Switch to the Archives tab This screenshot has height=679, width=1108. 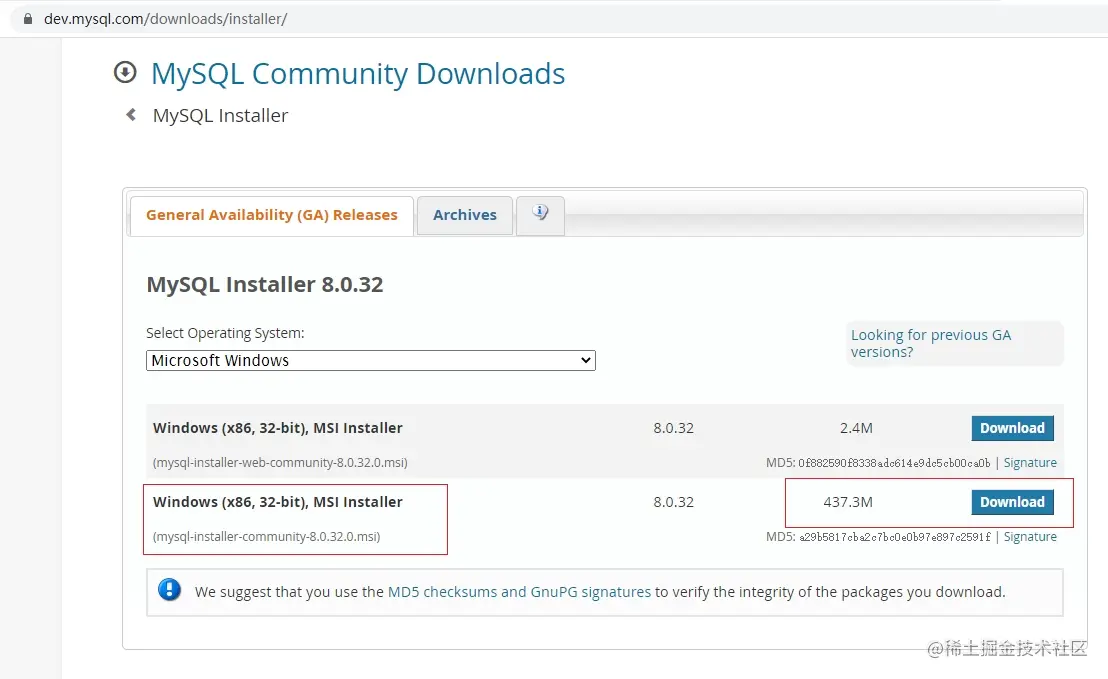pos(464,214)
